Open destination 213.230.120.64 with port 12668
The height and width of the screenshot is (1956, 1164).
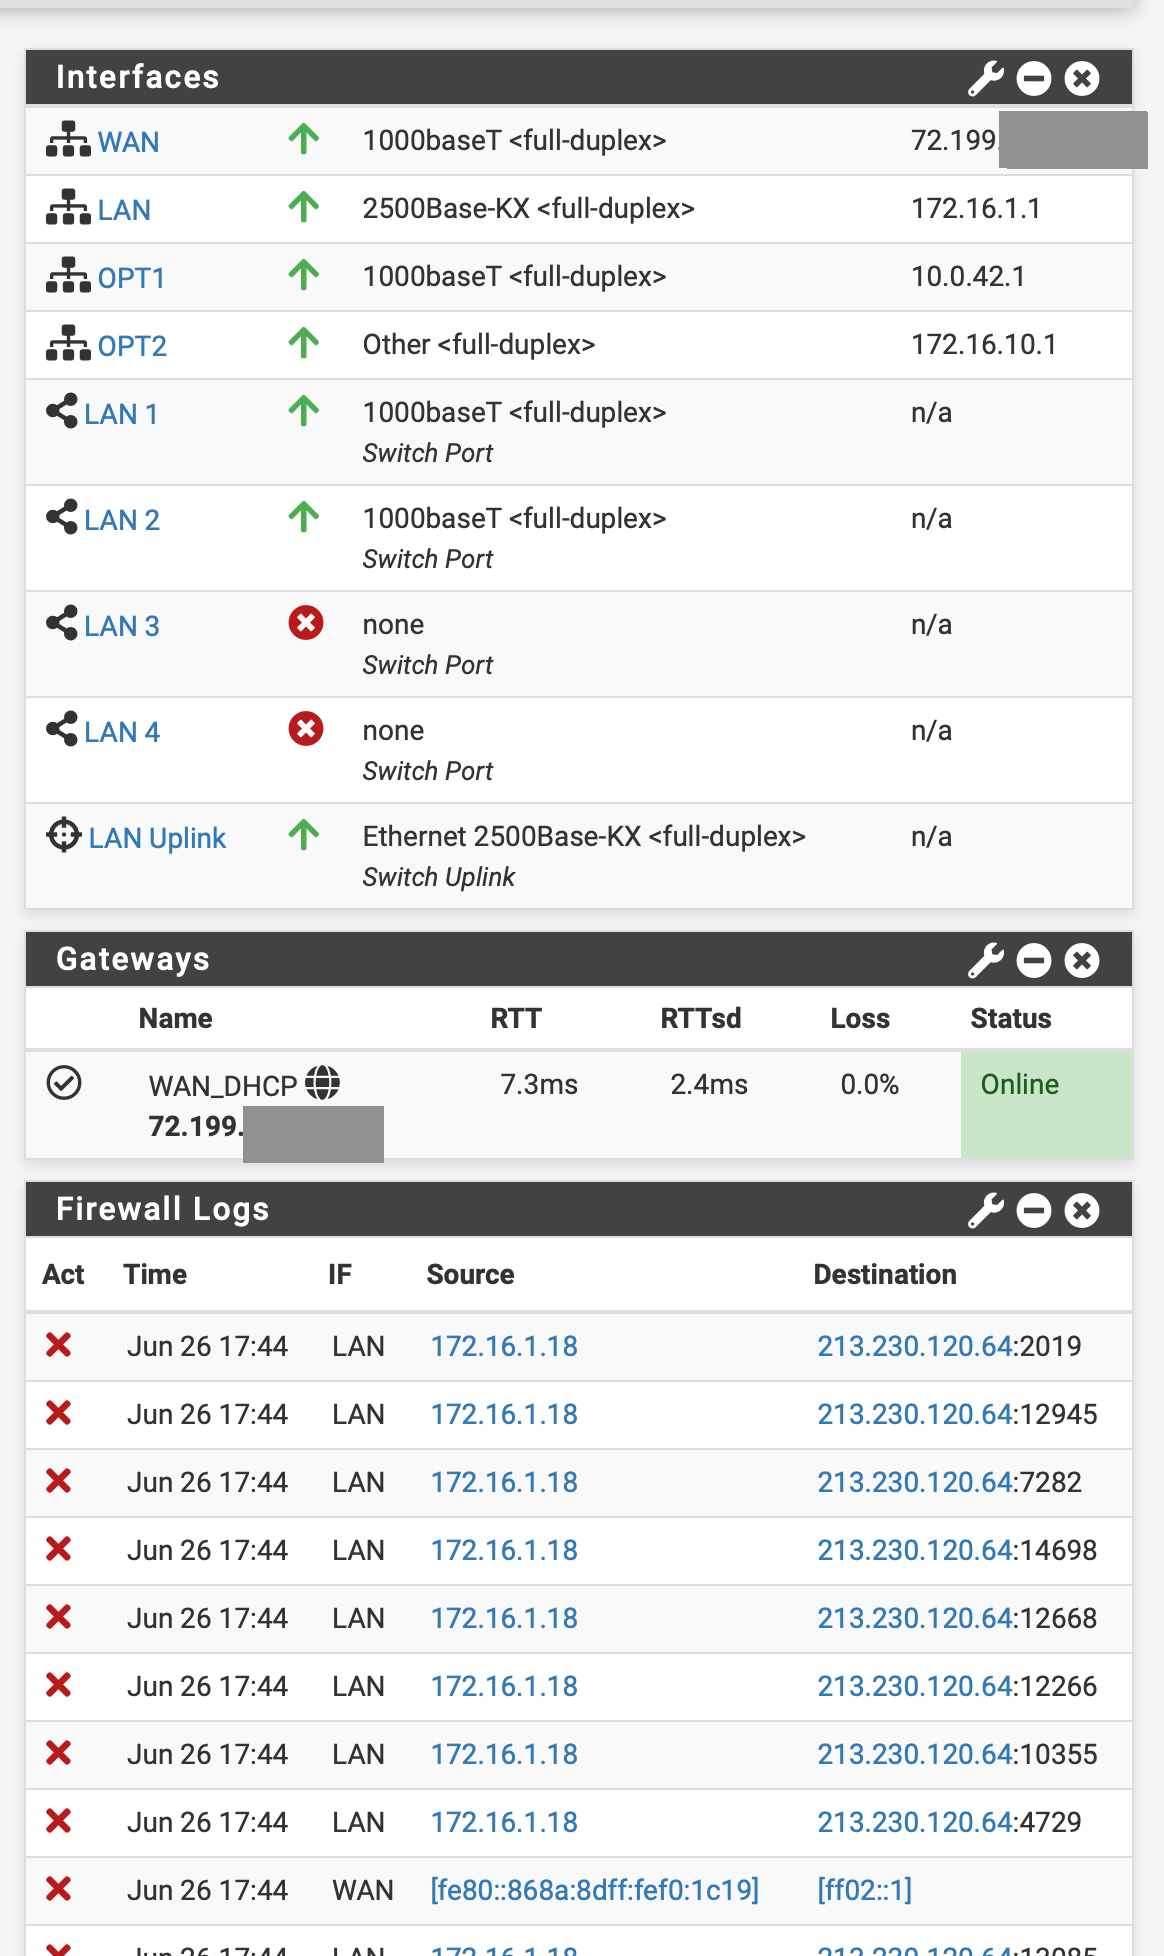[915, 1618]
